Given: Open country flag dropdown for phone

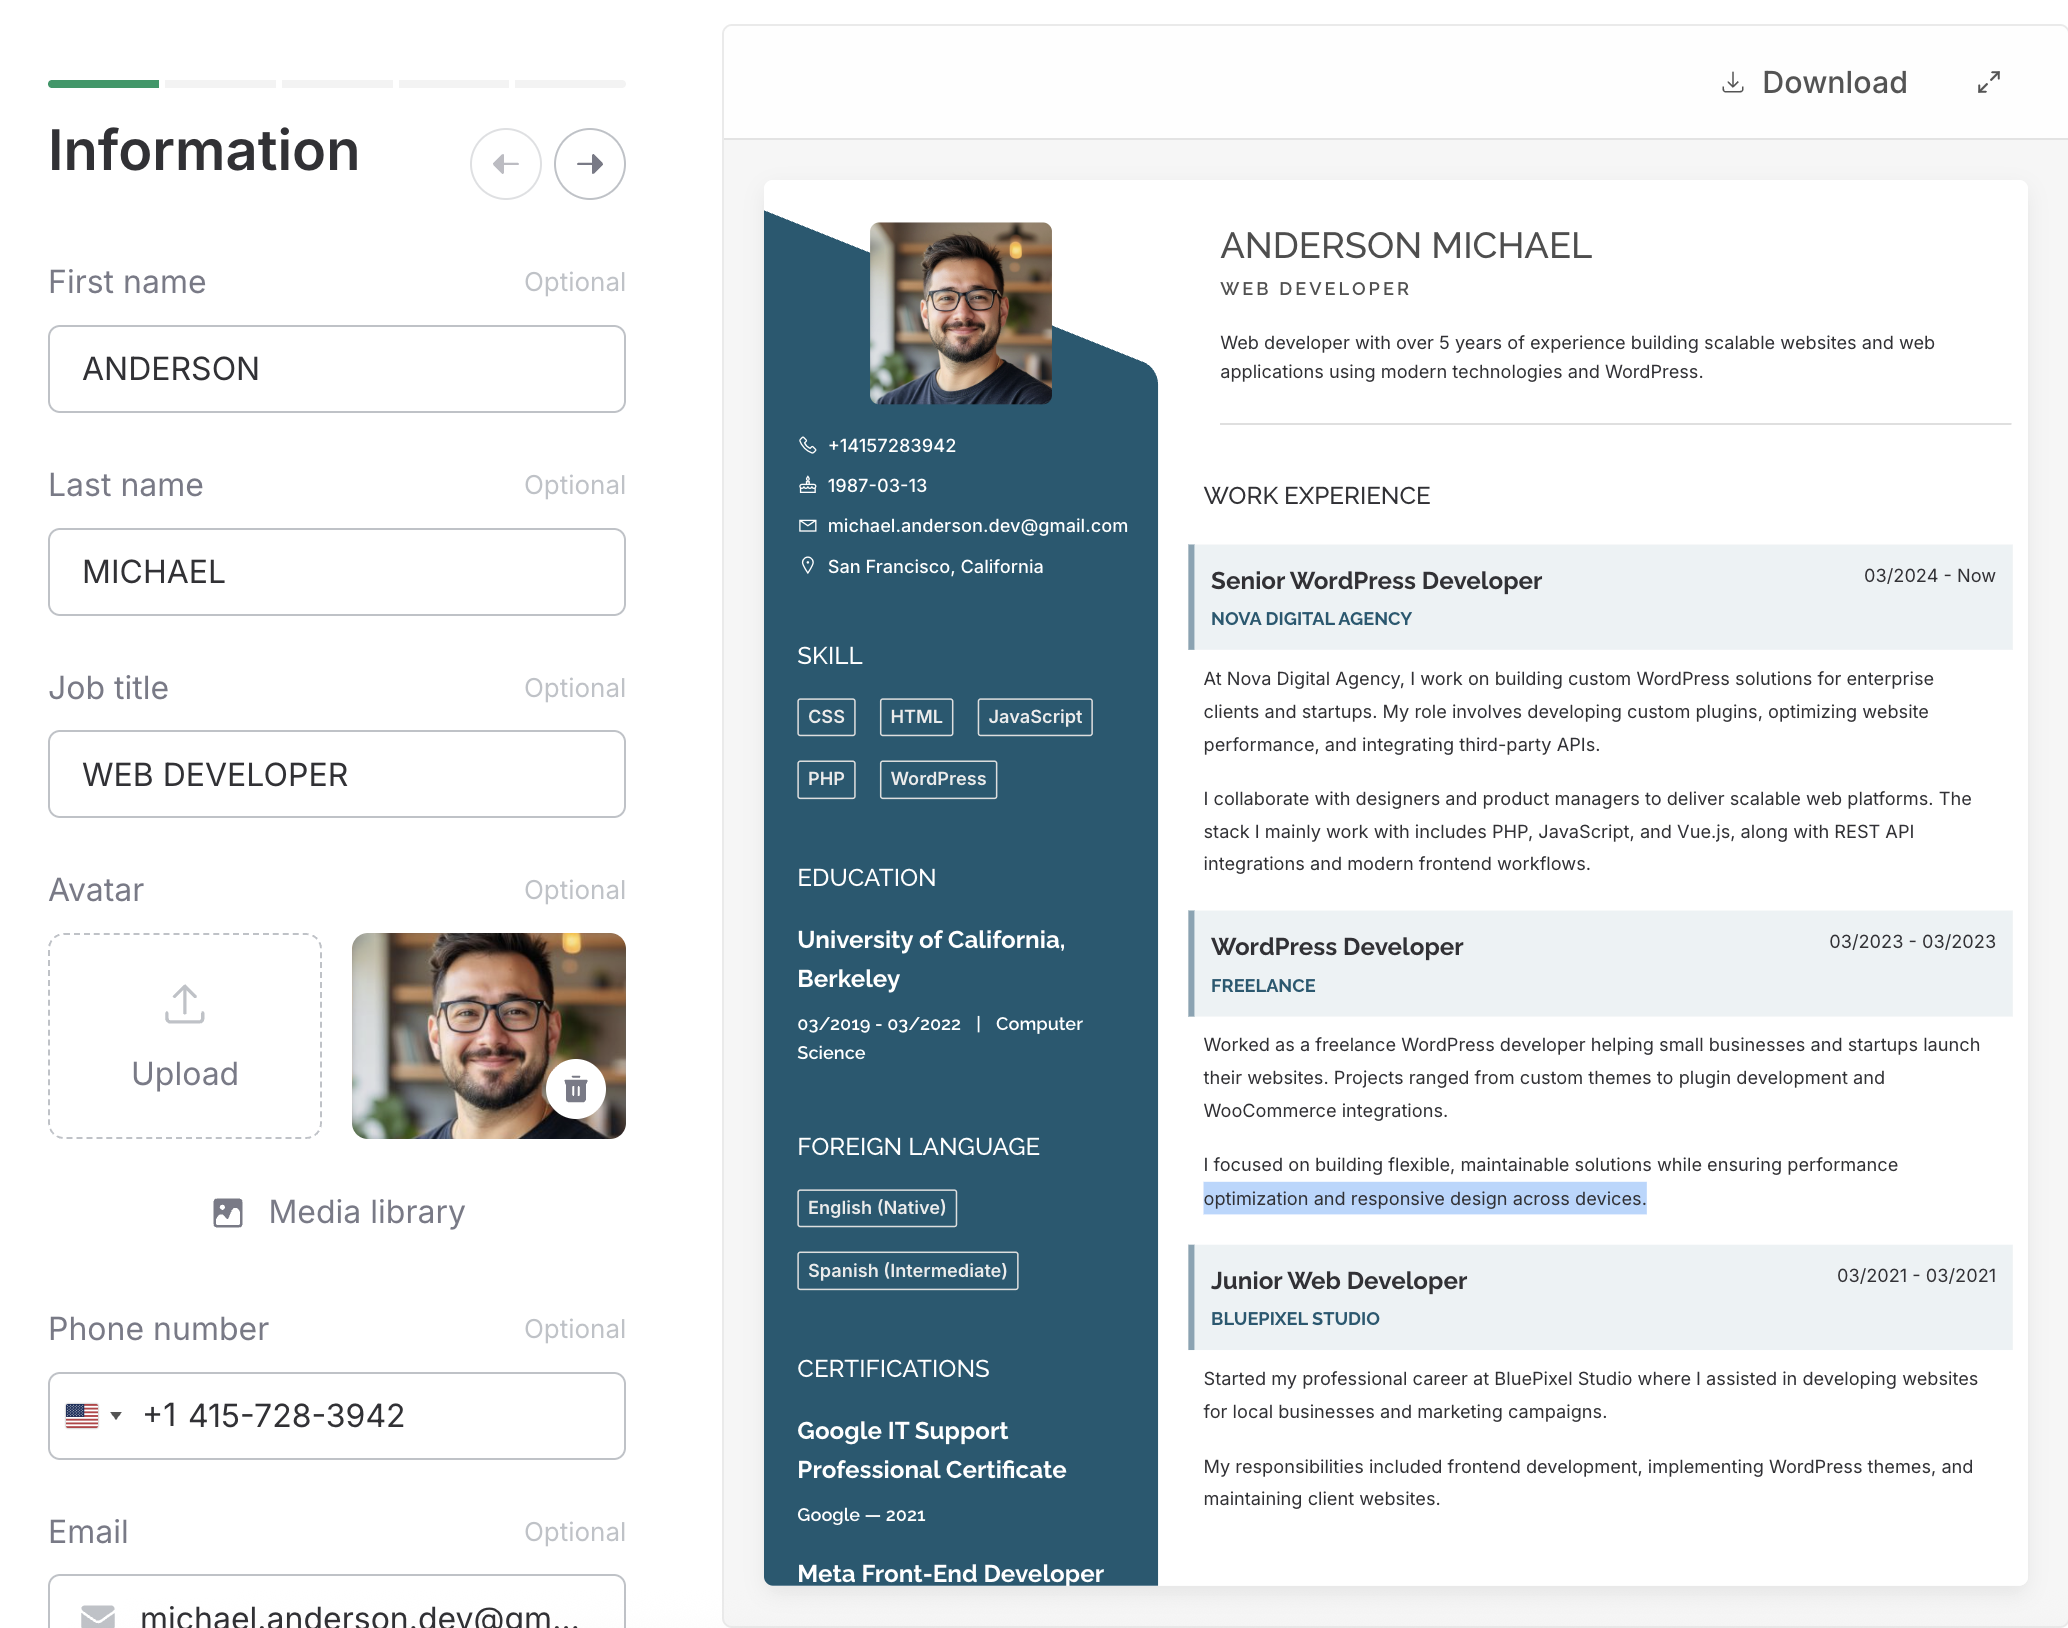Looking at the screenshot, I should pos(94,1416).
